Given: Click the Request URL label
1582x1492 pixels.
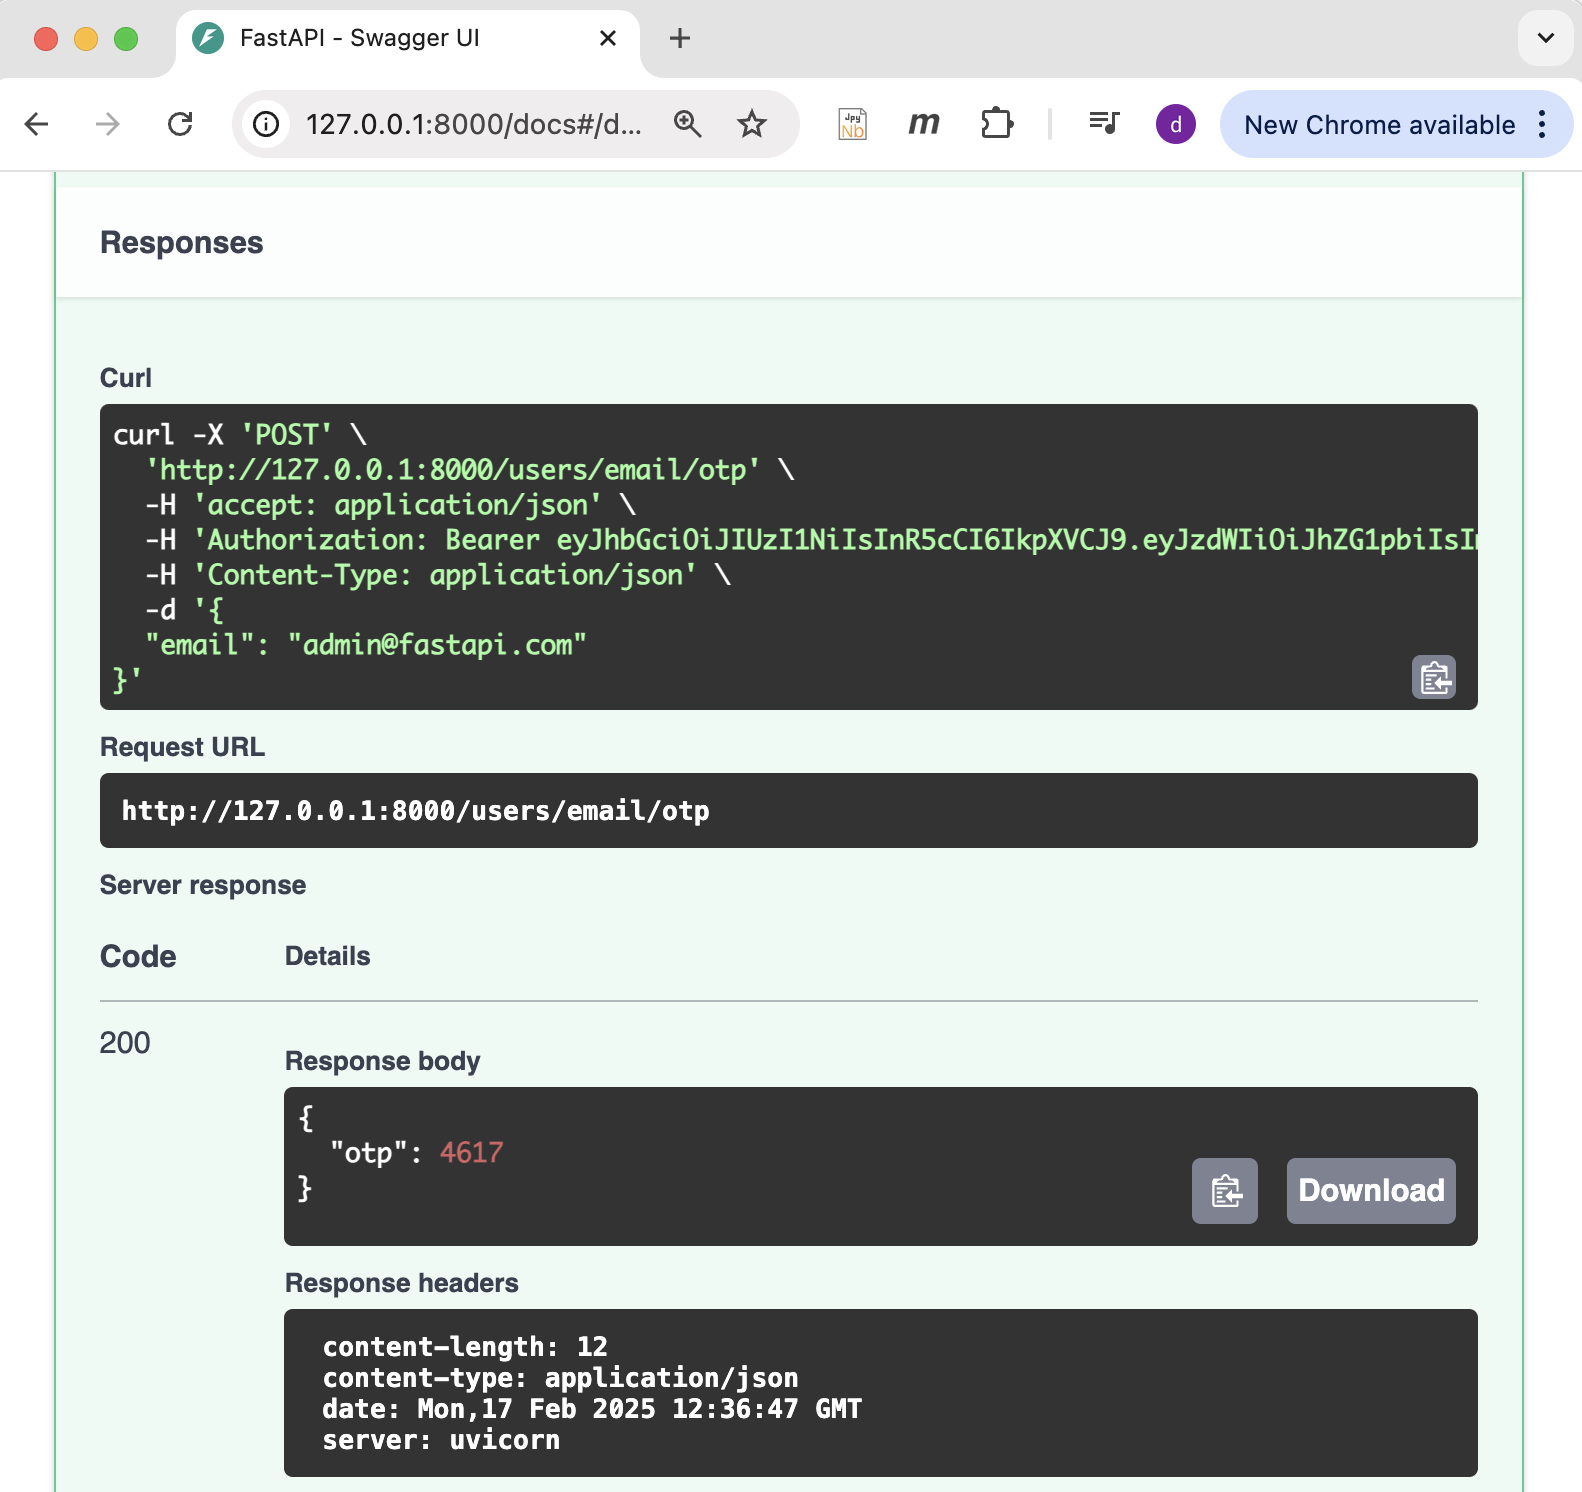Looking at the screenshot, I should coord(183,747).
